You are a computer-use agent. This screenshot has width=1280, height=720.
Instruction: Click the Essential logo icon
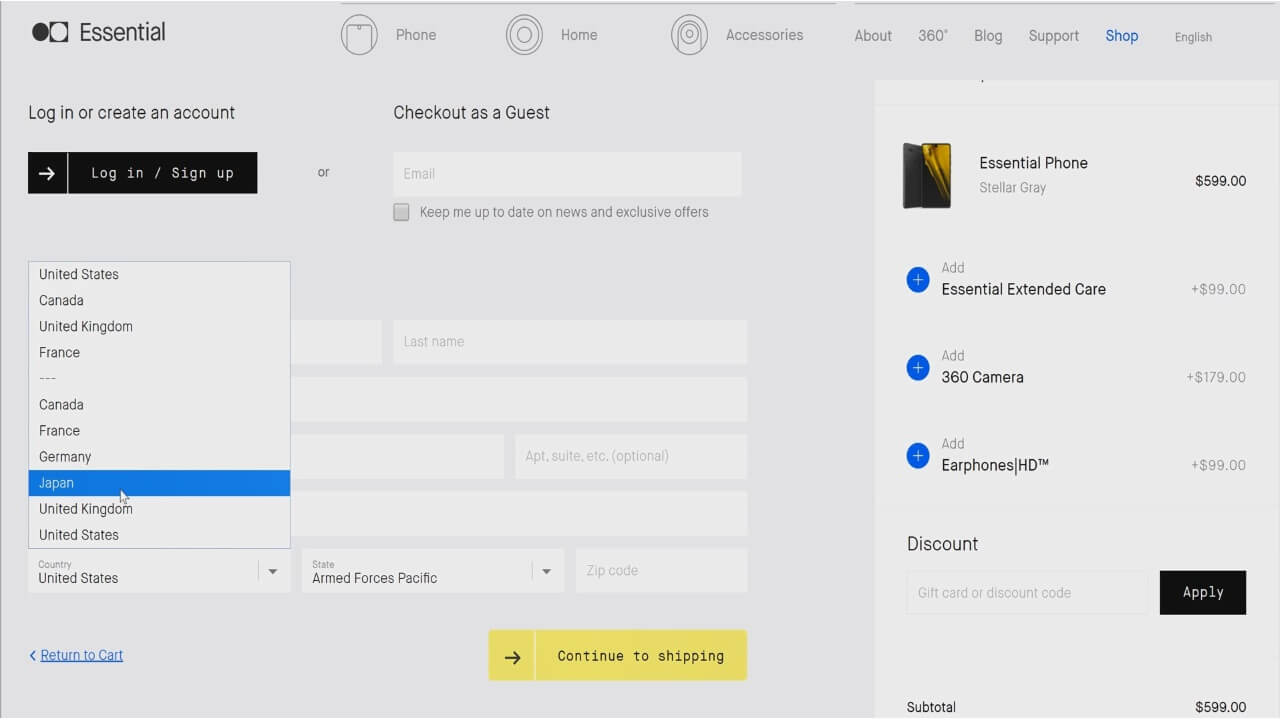[x=50, y=32]
